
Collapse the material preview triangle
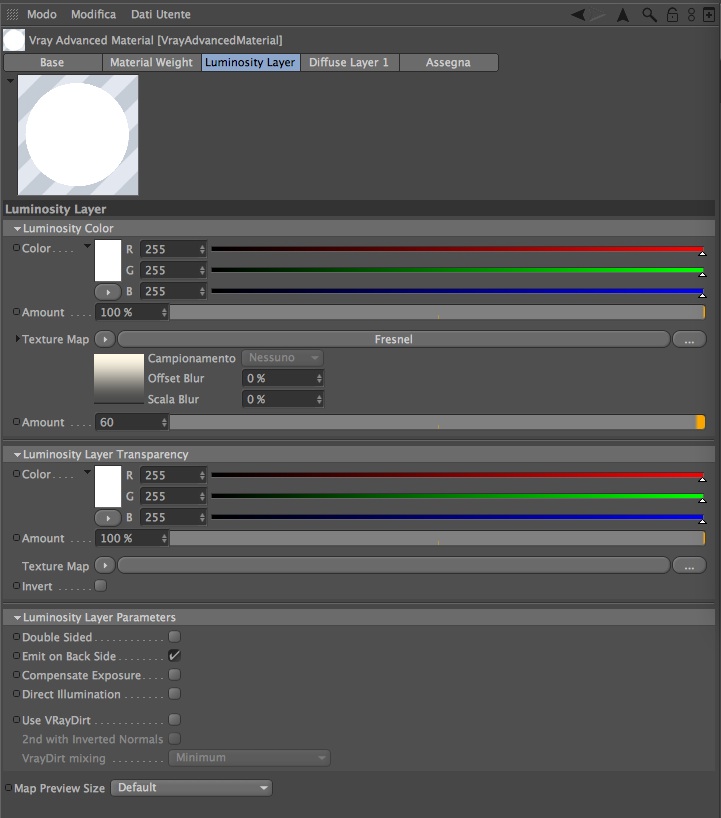pos(10,81)
